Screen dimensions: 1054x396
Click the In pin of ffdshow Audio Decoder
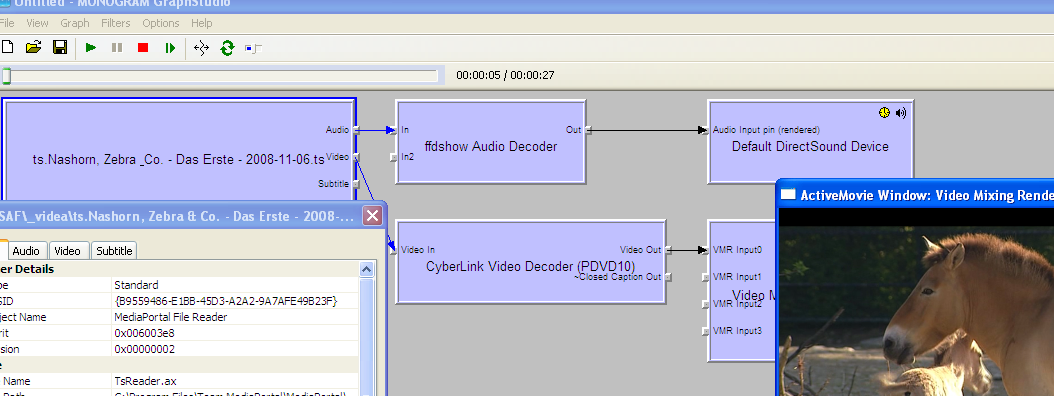394,130
